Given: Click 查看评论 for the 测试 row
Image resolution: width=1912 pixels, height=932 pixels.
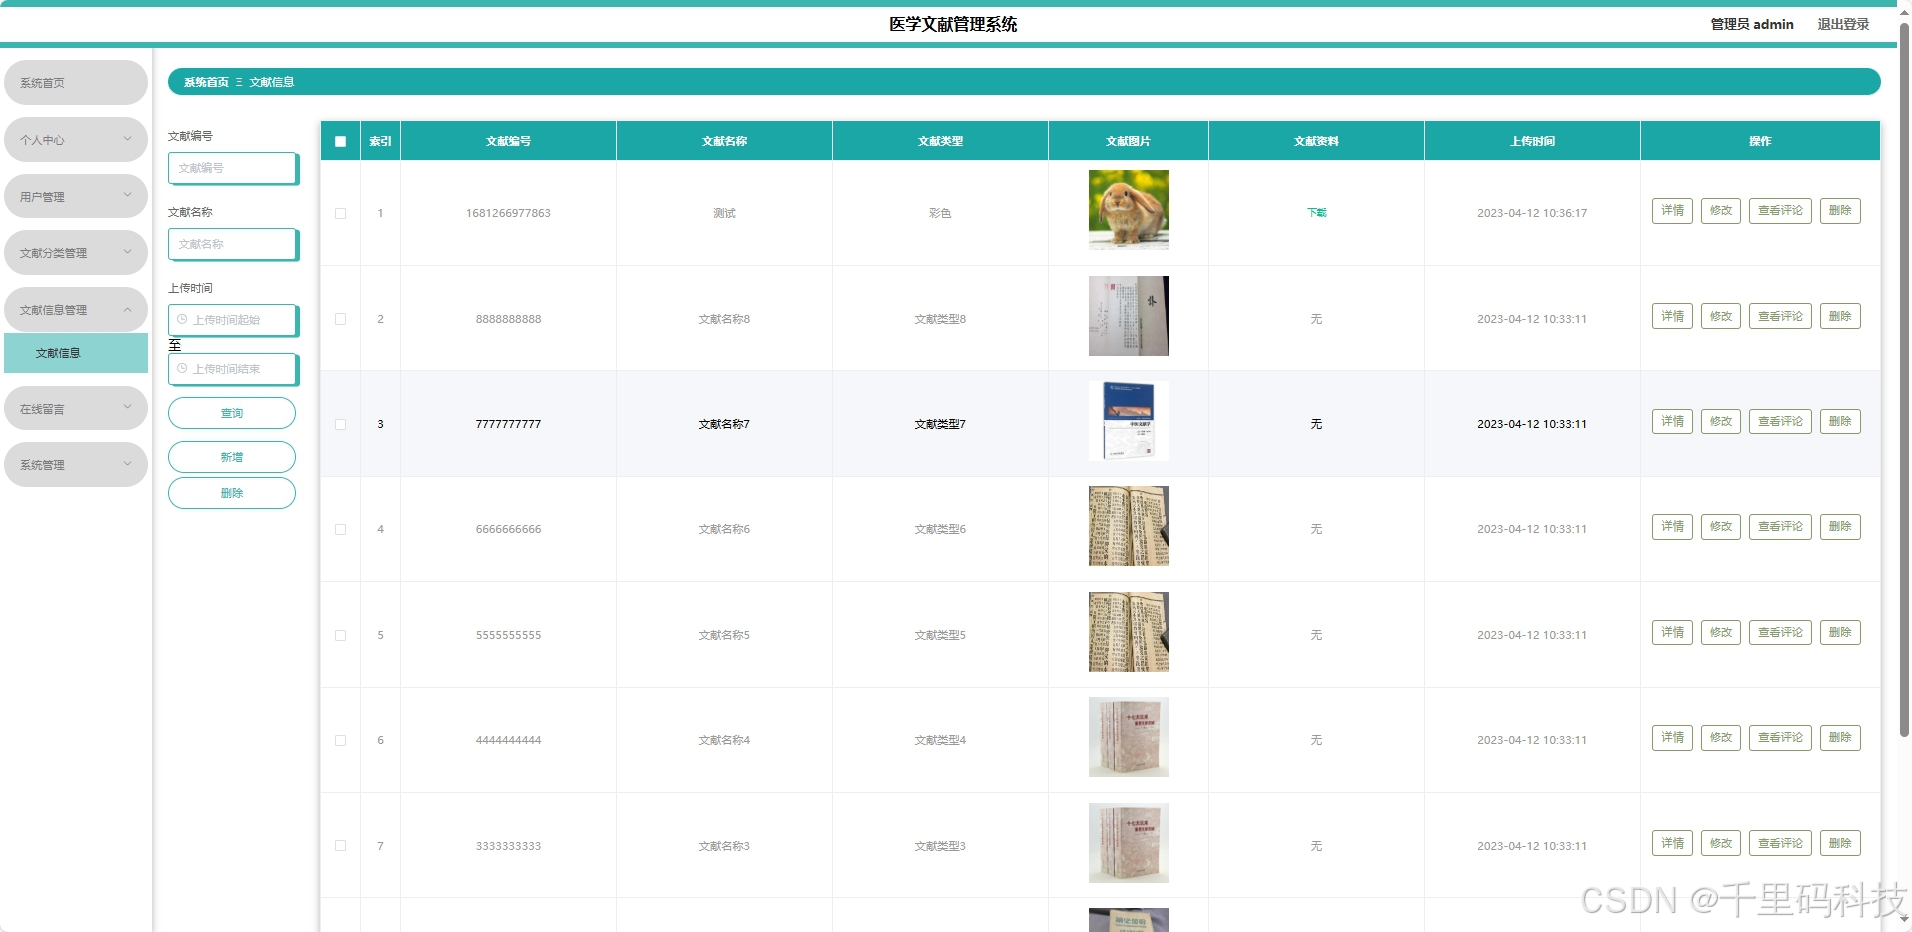Looking at the screenshot, I should tap(1780, 210).
